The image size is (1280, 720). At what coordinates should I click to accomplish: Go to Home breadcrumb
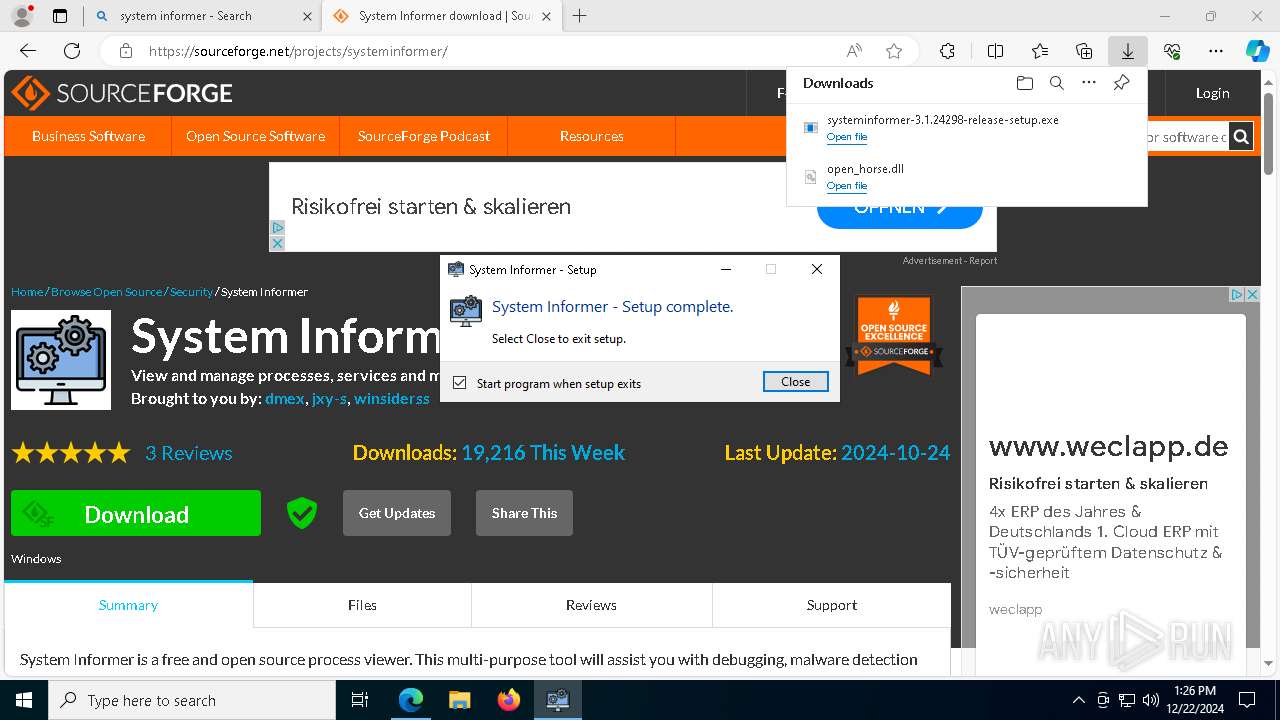coord(27,292)
